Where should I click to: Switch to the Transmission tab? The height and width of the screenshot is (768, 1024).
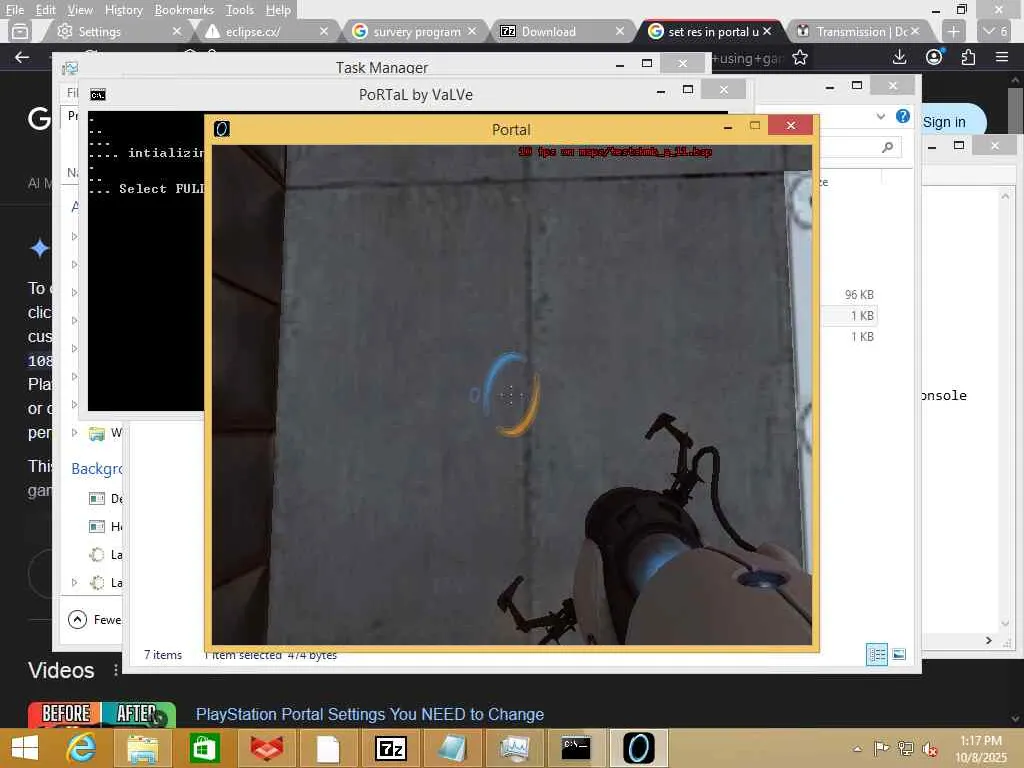[859, 31]
